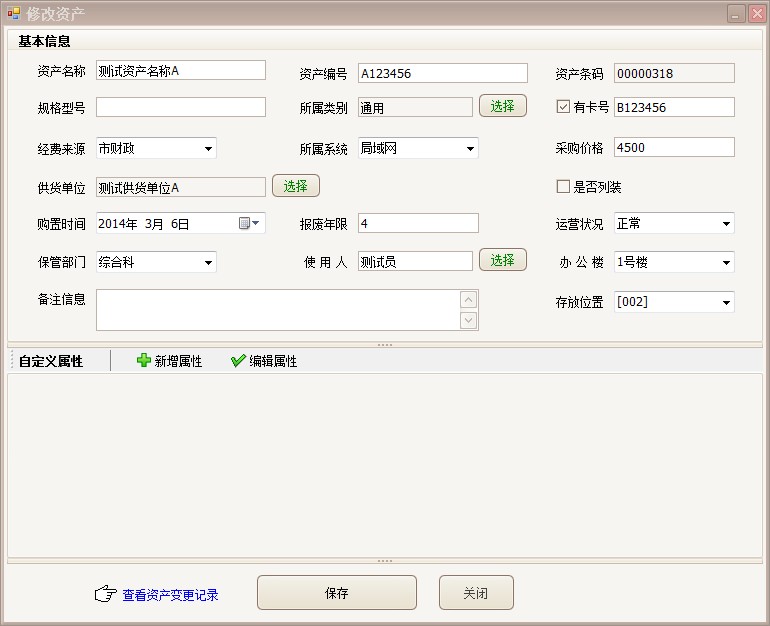
Task: Click the card number field B123456
Action: [674, 107]
